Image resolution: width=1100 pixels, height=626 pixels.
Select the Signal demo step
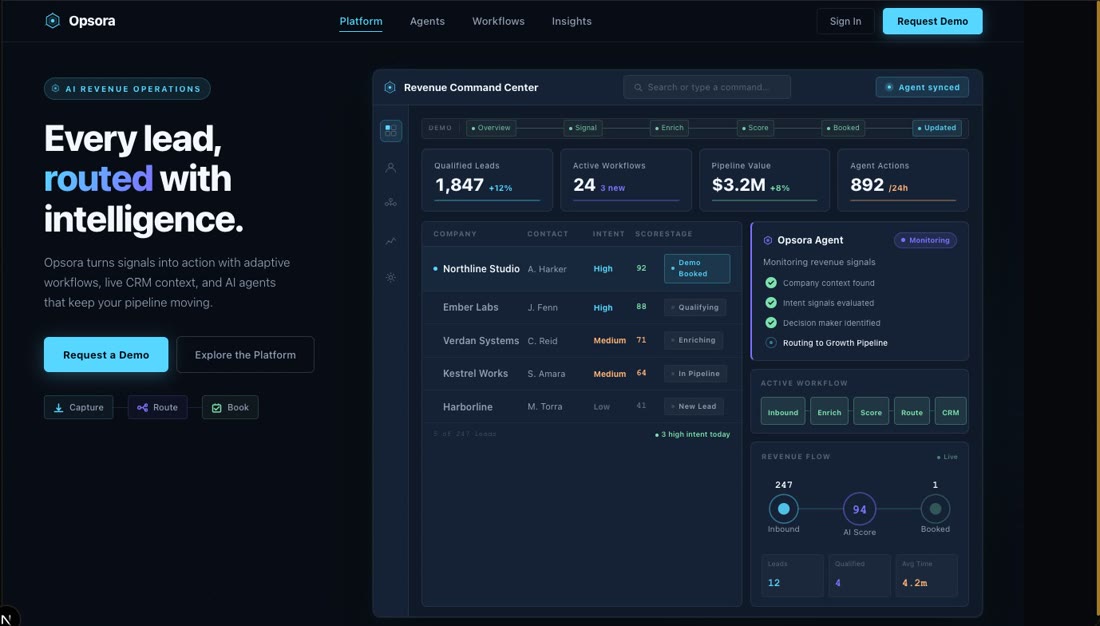pos(583,128)
